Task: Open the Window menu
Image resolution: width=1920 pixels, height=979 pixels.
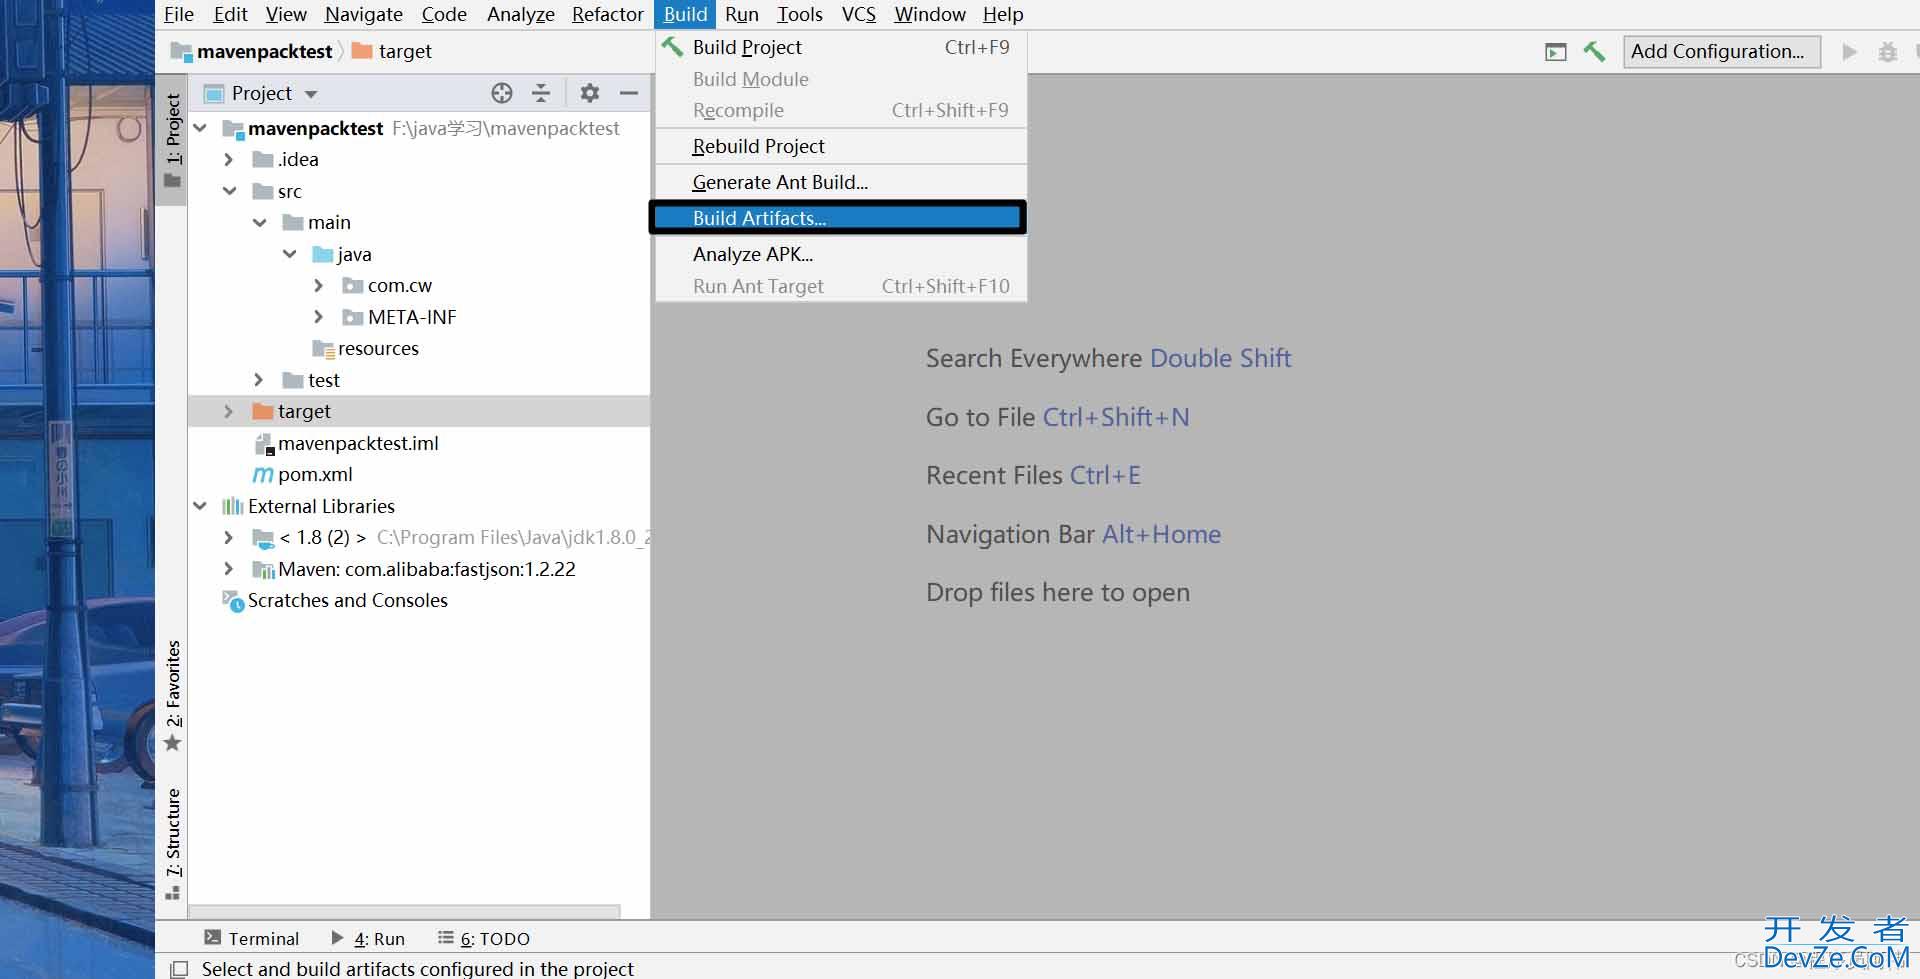Action: click(929, 14)
